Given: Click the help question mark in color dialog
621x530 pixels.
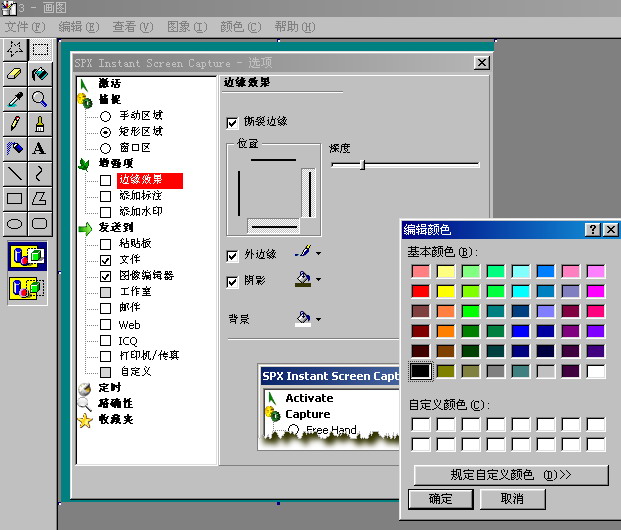Looking at the screenshot, I should 592,230.
